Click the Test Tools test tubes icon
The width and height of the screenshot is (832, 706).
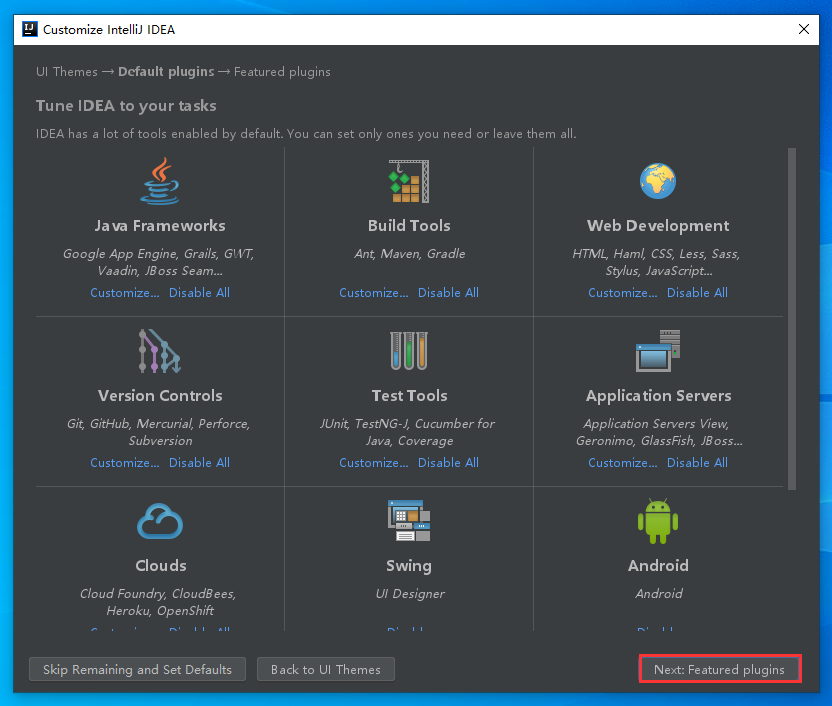(x=409, y=351)
